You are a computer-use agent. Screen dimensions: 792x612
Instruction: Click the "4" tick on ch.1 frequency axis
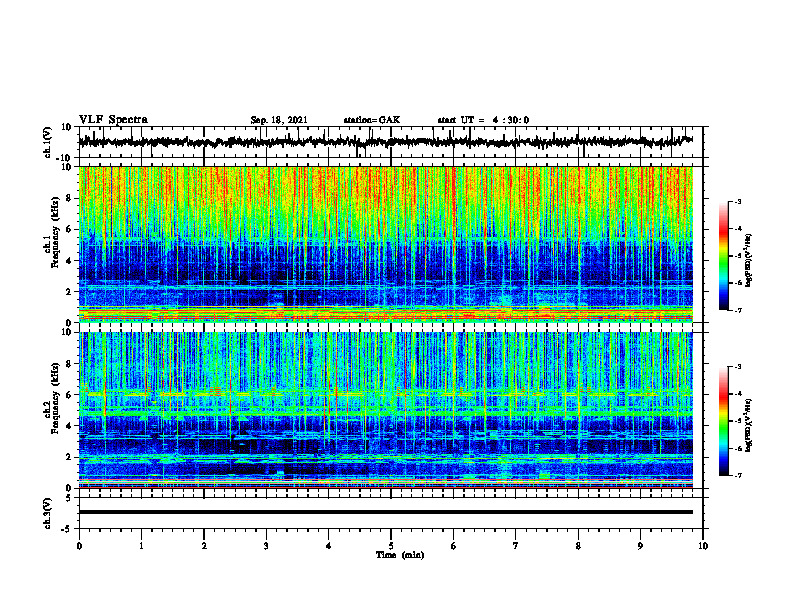tap(70, 261)
